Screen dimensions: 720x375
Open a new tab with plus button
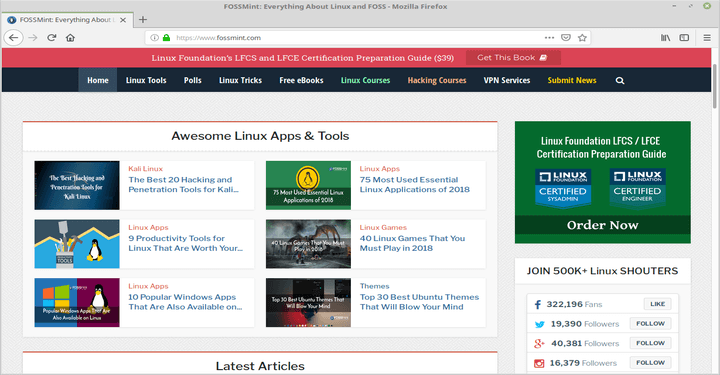pyautogui.click(x=143, y=19)
